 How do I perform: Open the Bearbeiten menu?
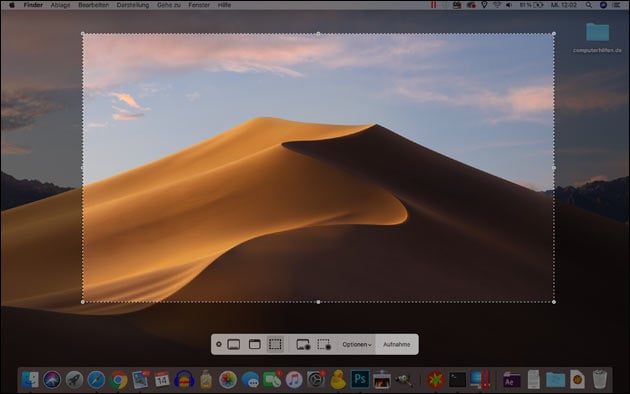pyautogui.click(x=93, y=5)
